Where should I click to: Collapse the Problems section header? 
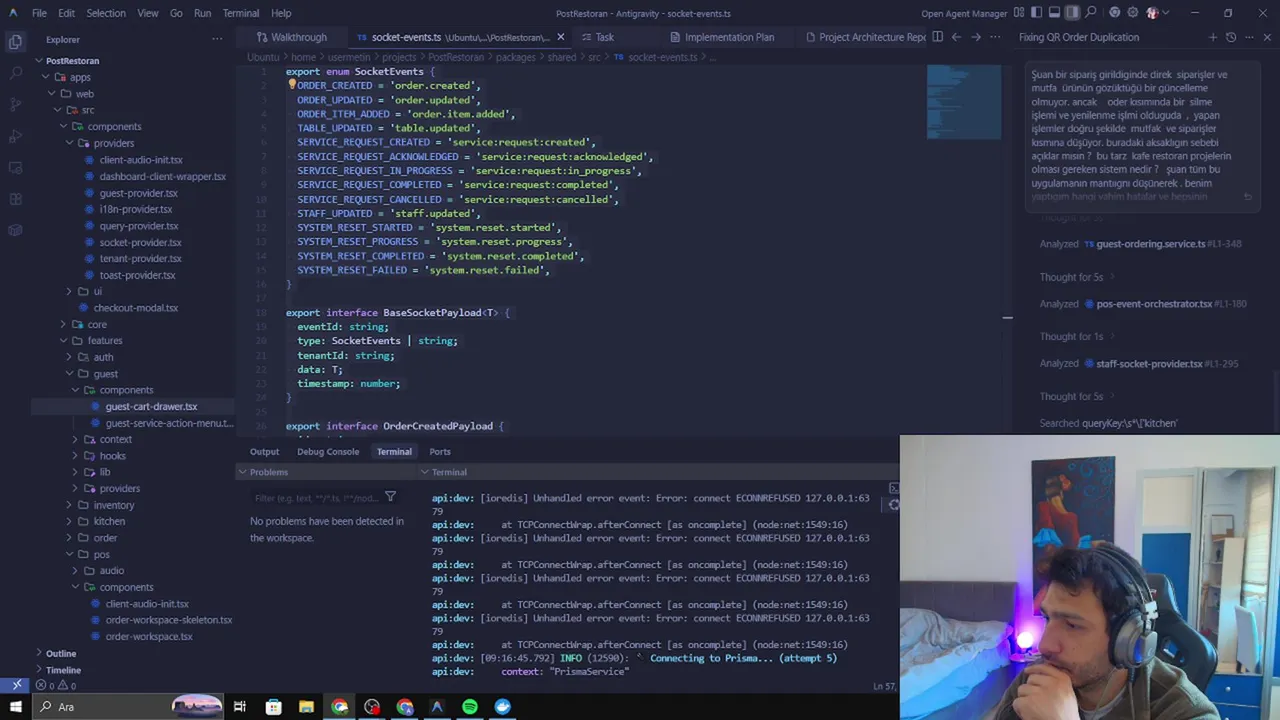(x=269, y=472)
